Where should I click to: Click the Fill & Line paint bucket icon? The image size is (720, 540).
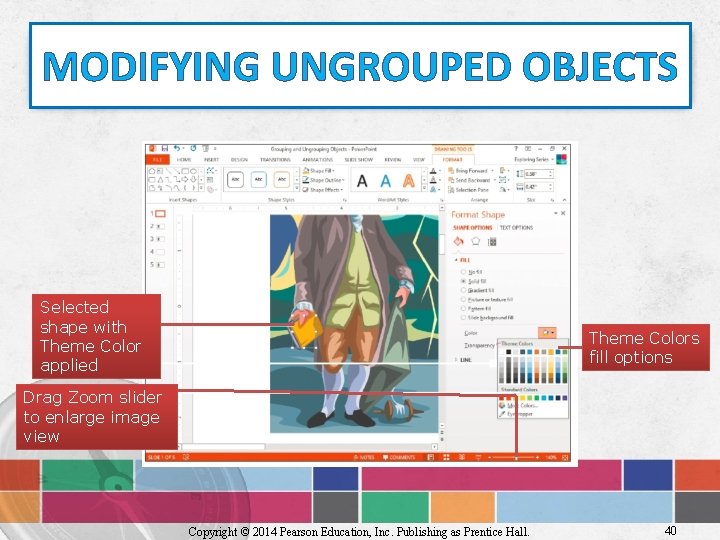click(459, 242)
